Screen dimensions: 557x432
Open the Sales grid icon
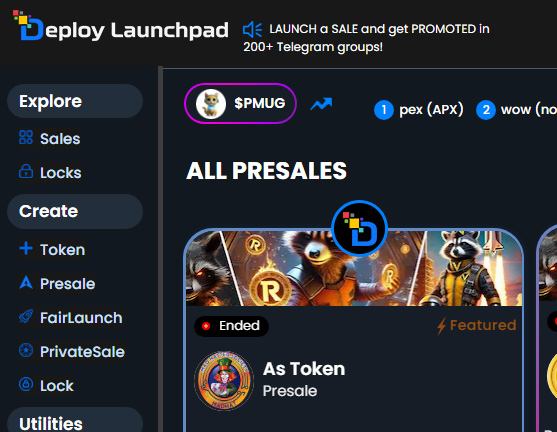point(26,137)
